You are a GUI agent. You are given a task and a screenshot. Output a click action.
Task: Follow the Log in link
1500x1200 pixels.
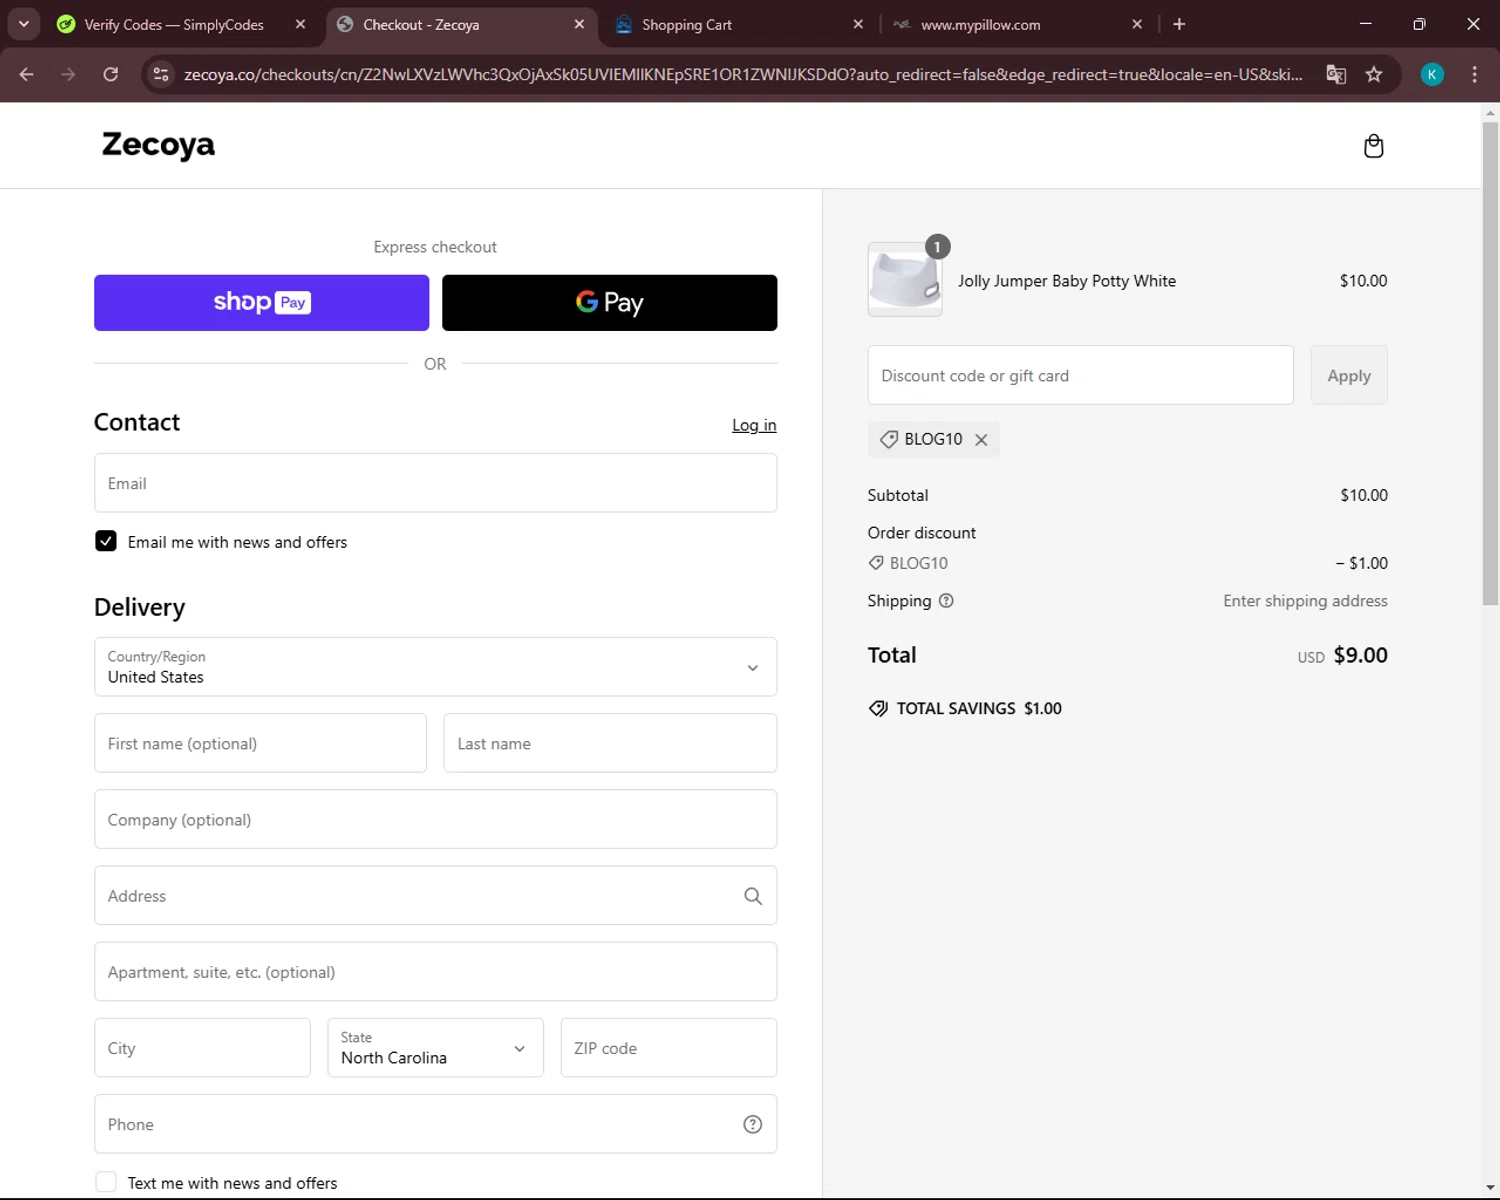coord(754,425)
